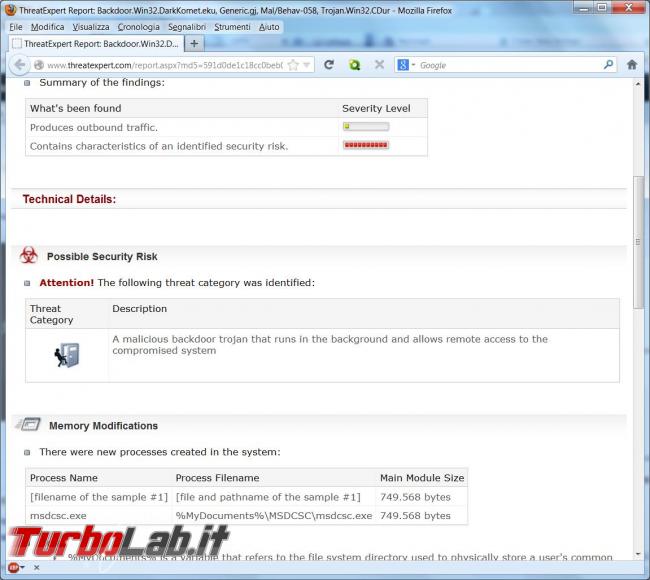Click the security risk red severity bar
Screen dimensions: 650x580
coord(366,145)
